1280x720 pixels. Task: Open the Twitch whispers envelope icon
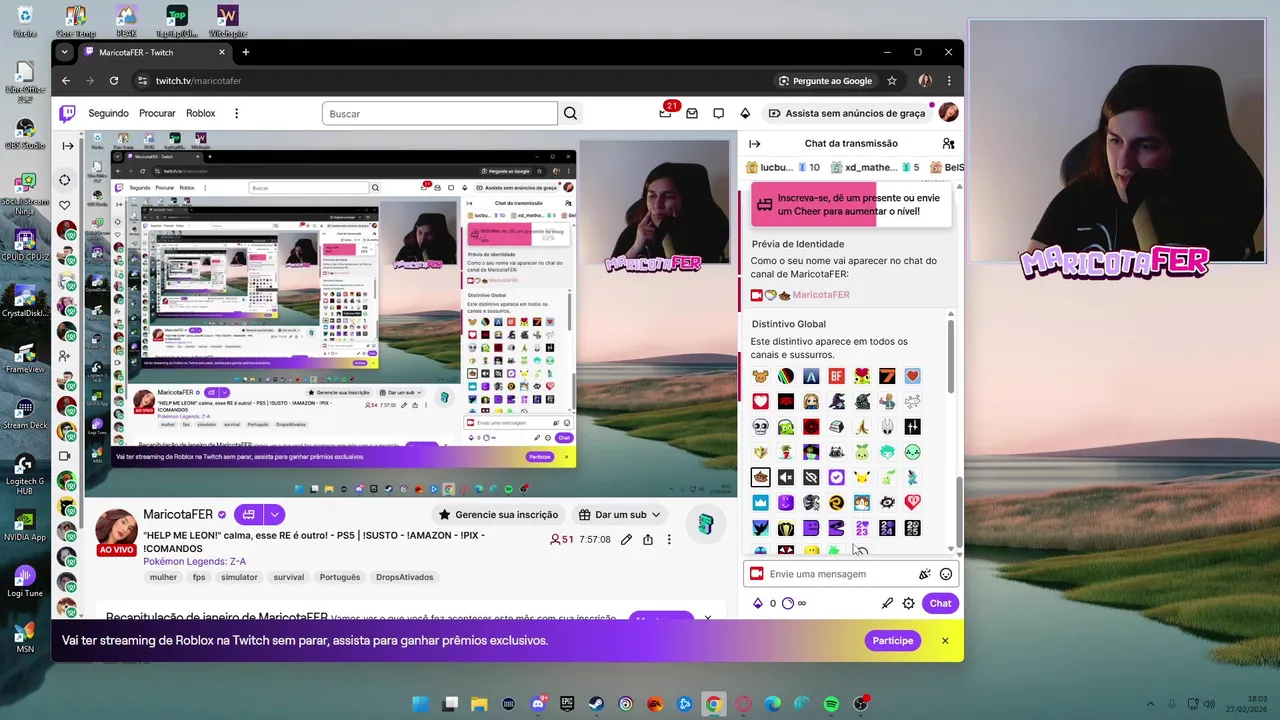[x=692, y=113]
